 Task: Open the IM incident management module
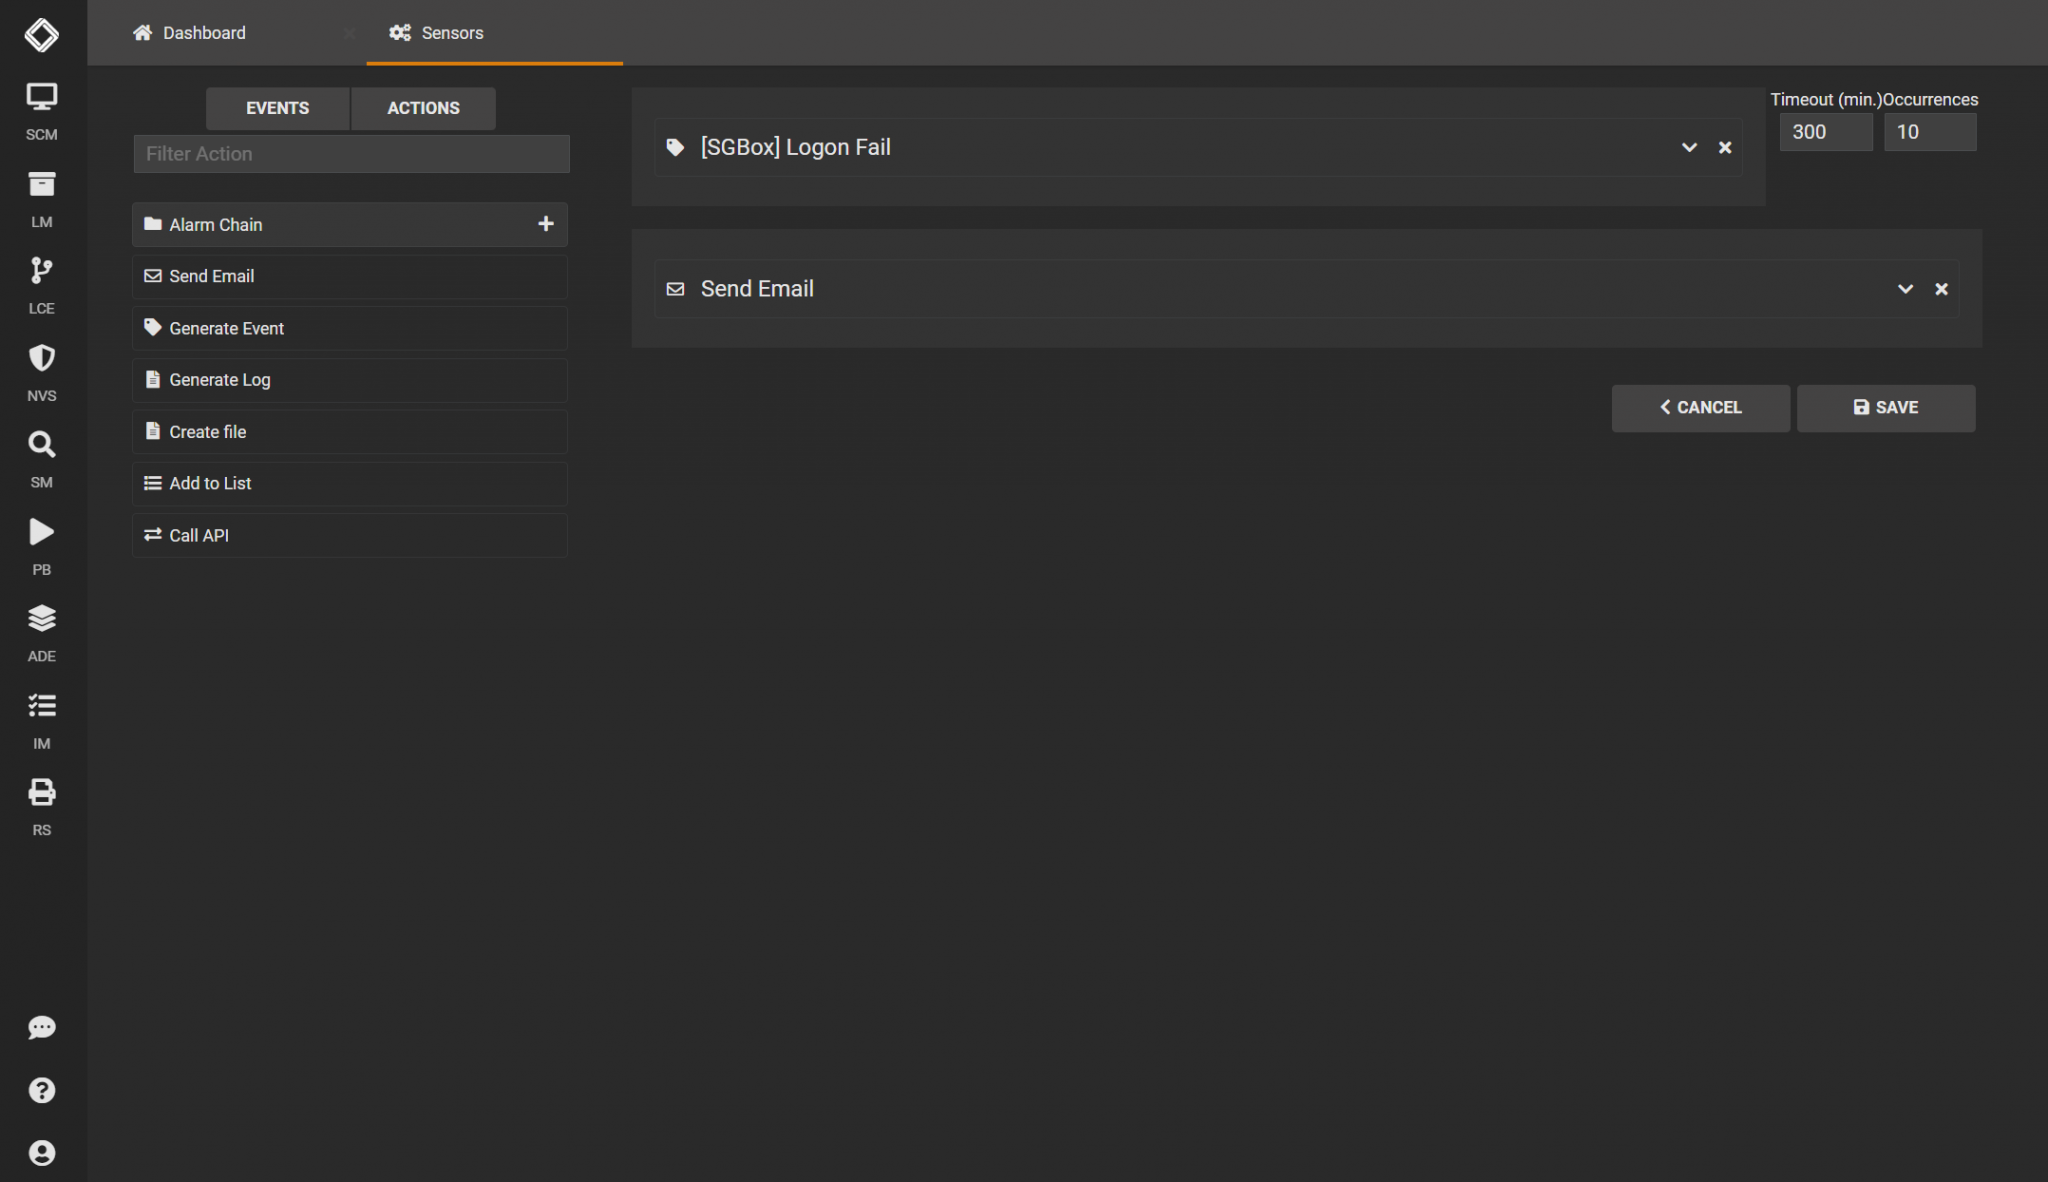41,705
